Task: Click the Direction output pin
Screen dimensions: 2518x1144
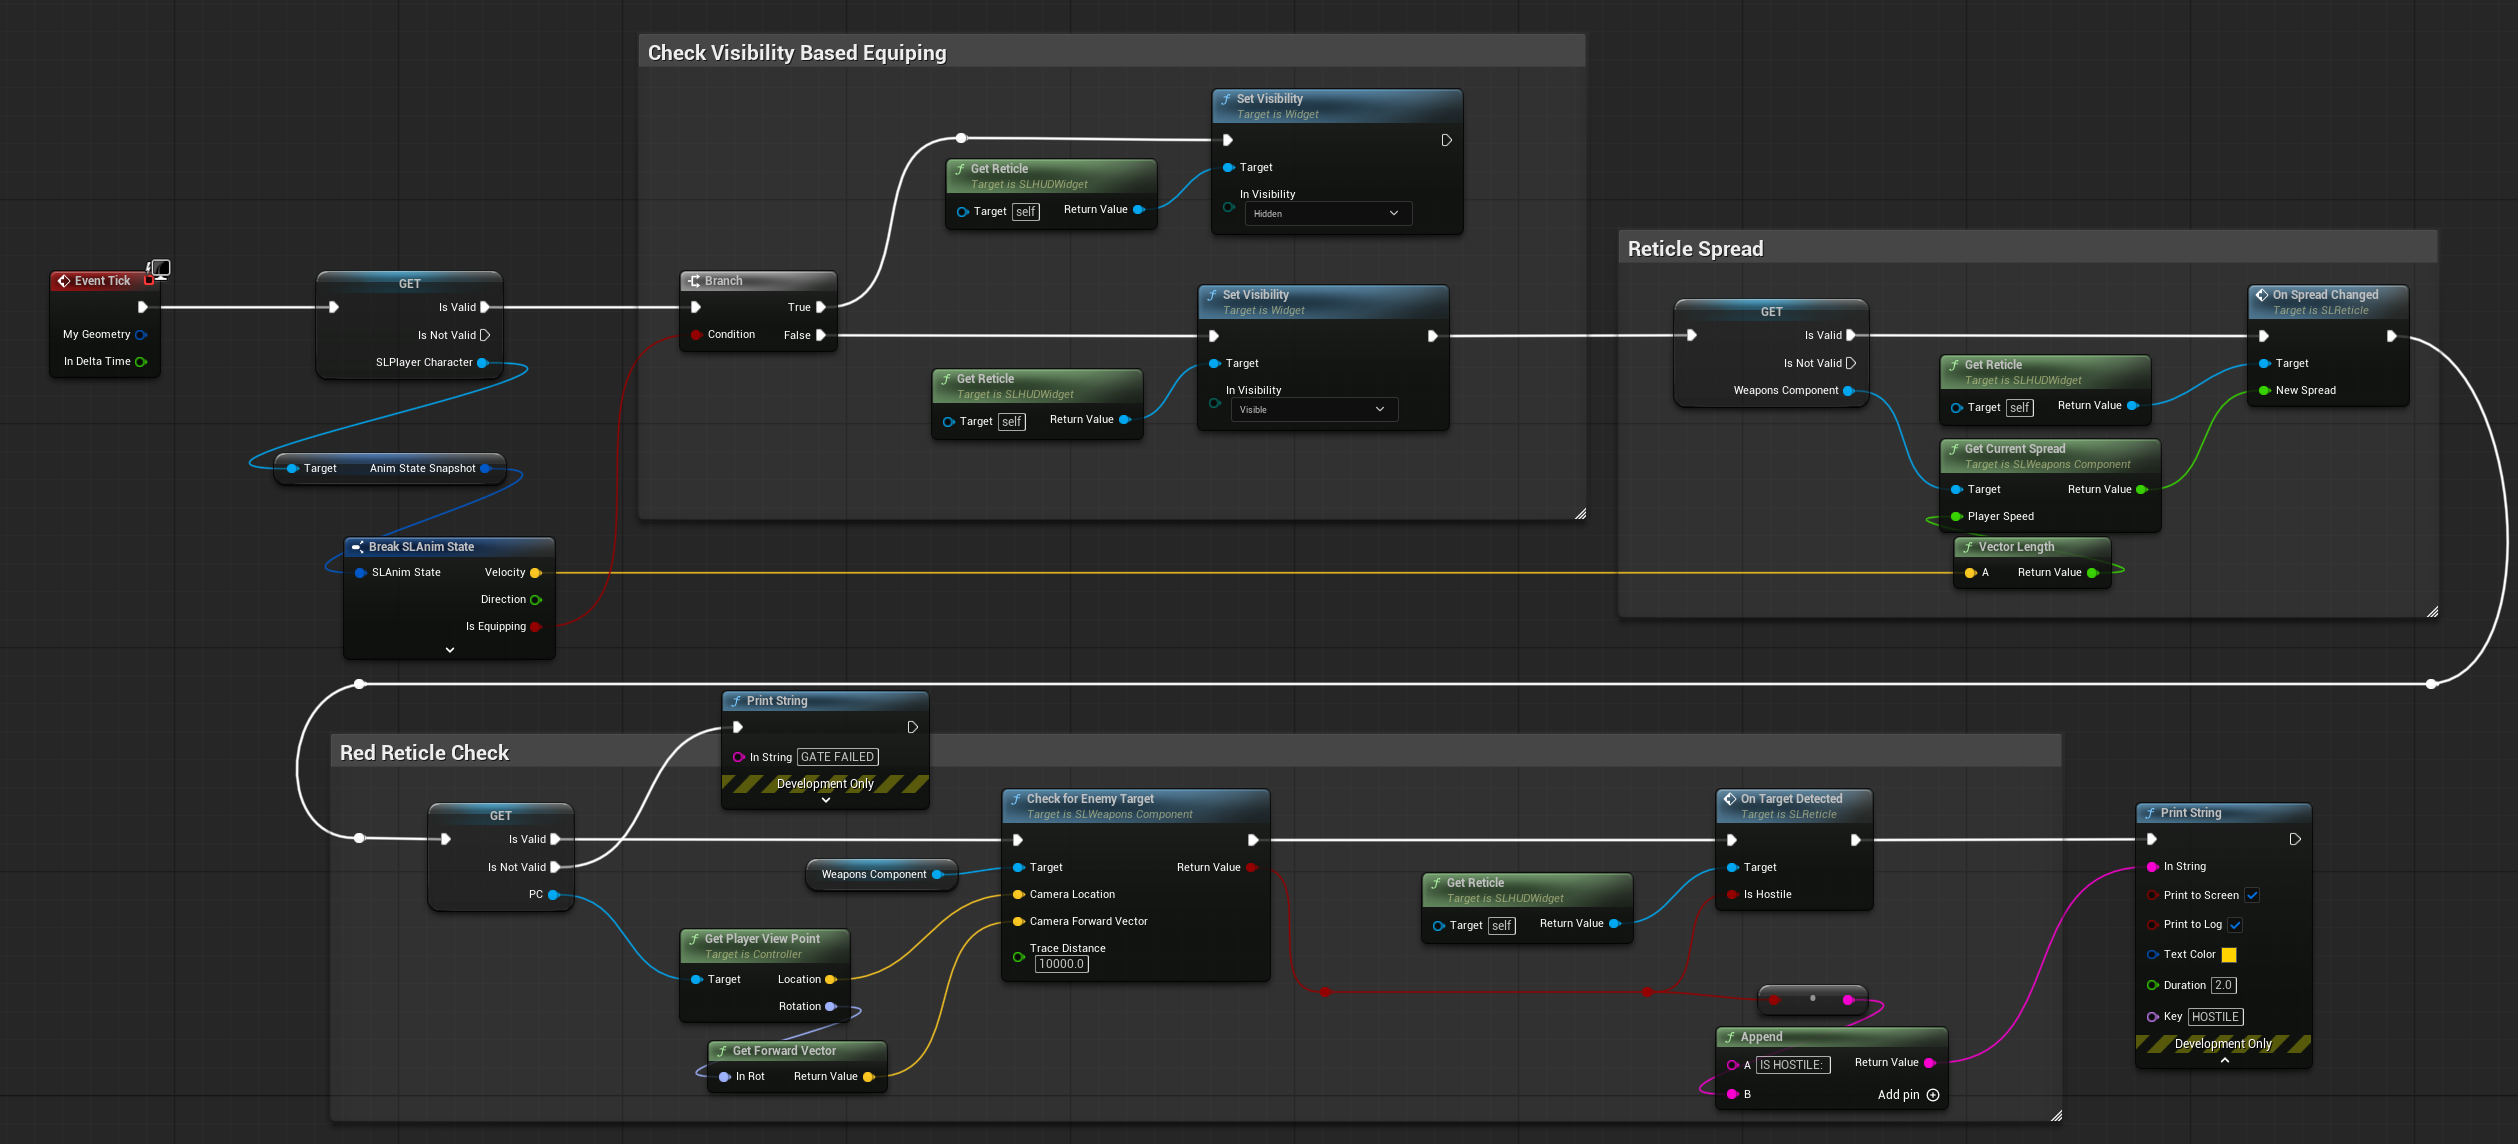Action: pyautogui.click(x=536, y=600)
